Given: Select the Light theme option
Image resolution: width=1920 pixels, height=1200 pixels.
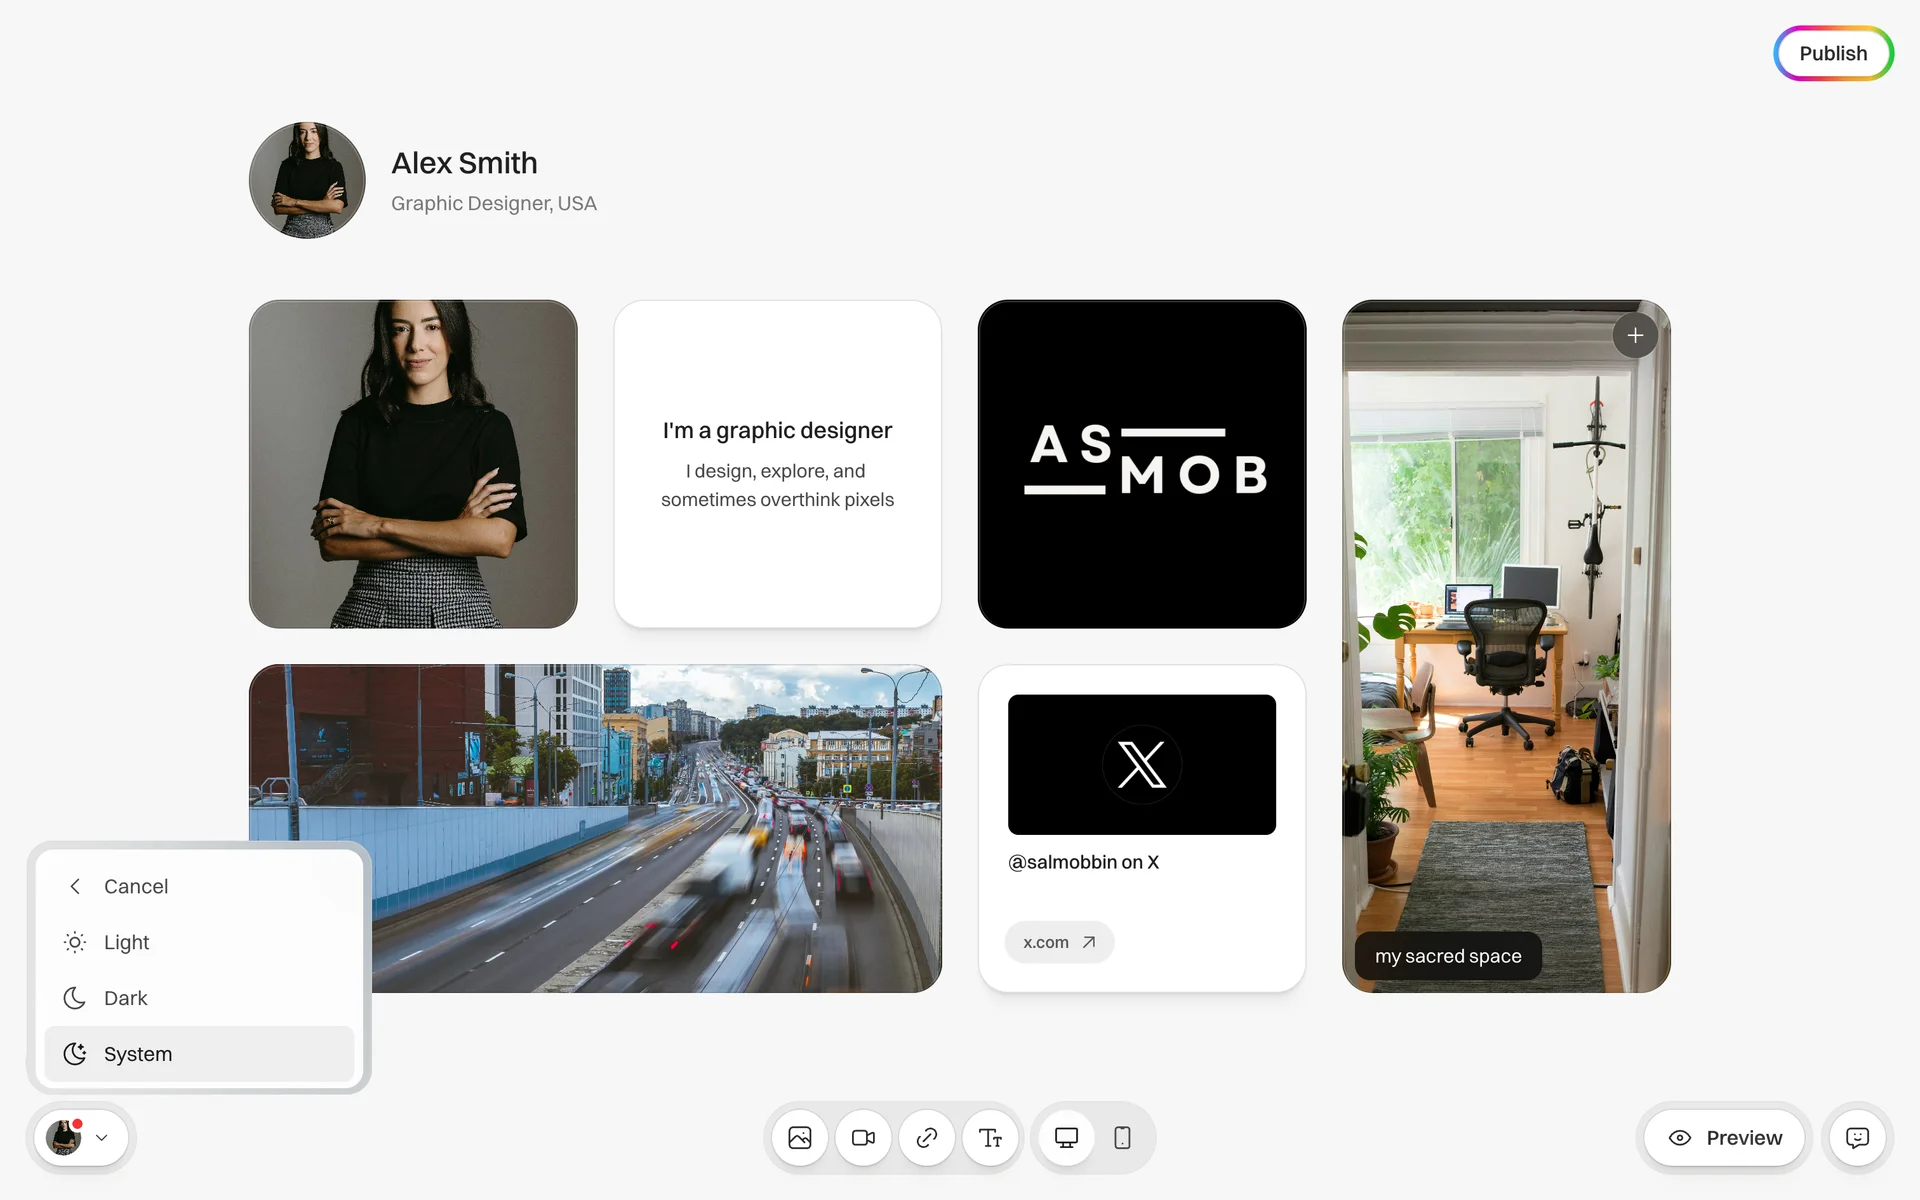Looking at the screenshot, I should (x=127, y=942).
